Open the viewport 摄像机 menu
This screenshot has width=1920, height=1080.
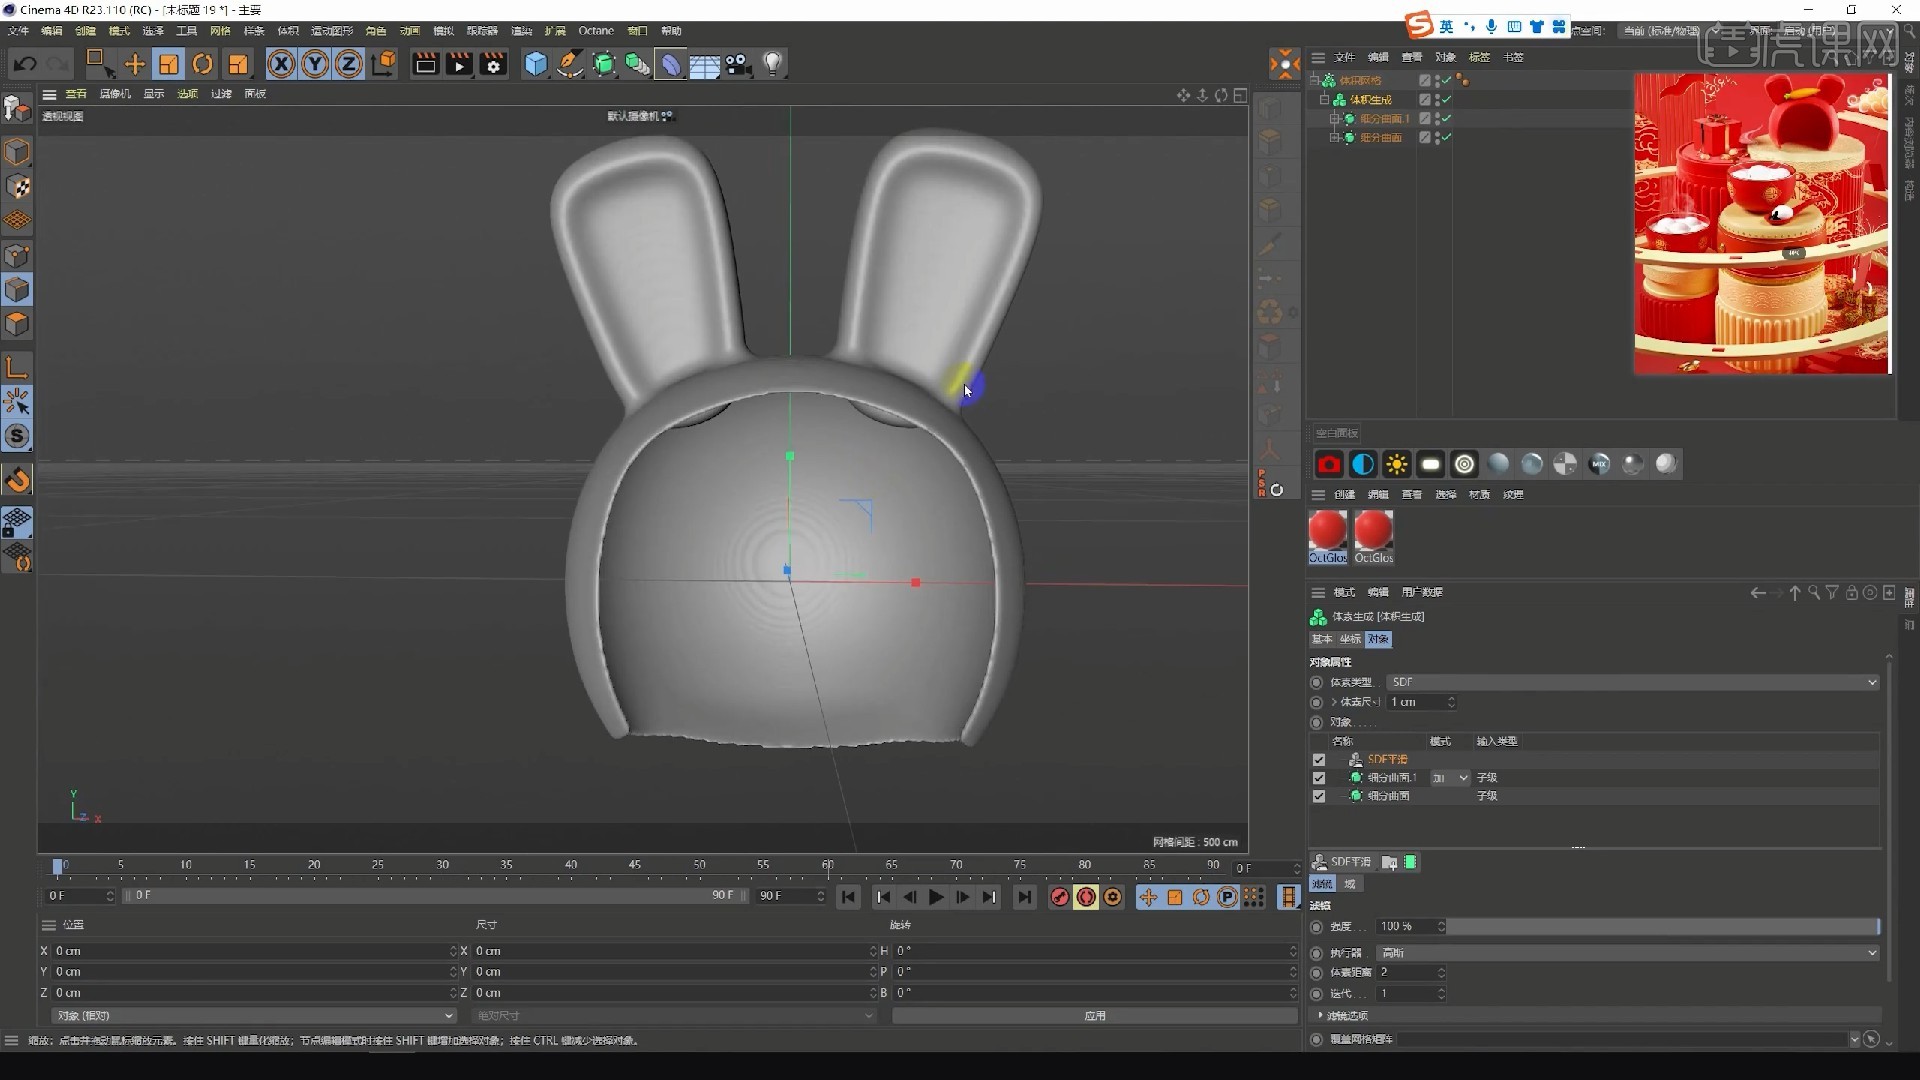[115, 94]
